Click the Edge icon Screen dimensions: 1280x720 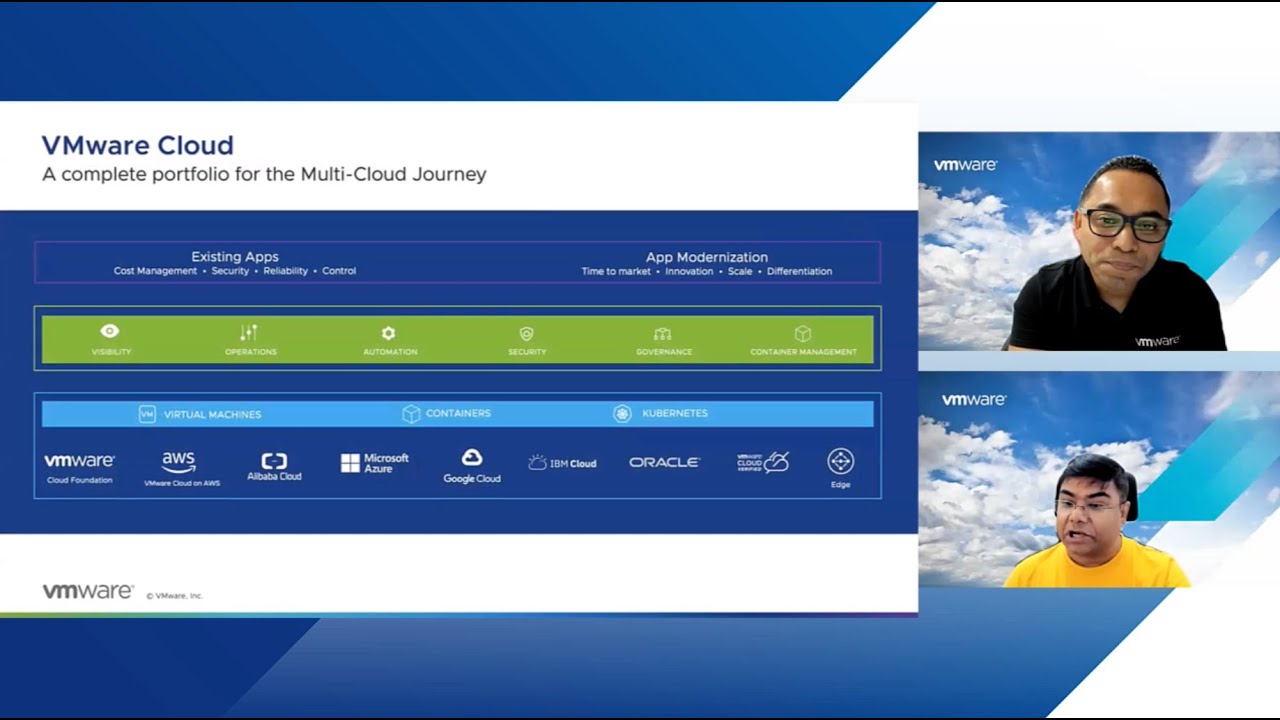(x=840, y=461)
